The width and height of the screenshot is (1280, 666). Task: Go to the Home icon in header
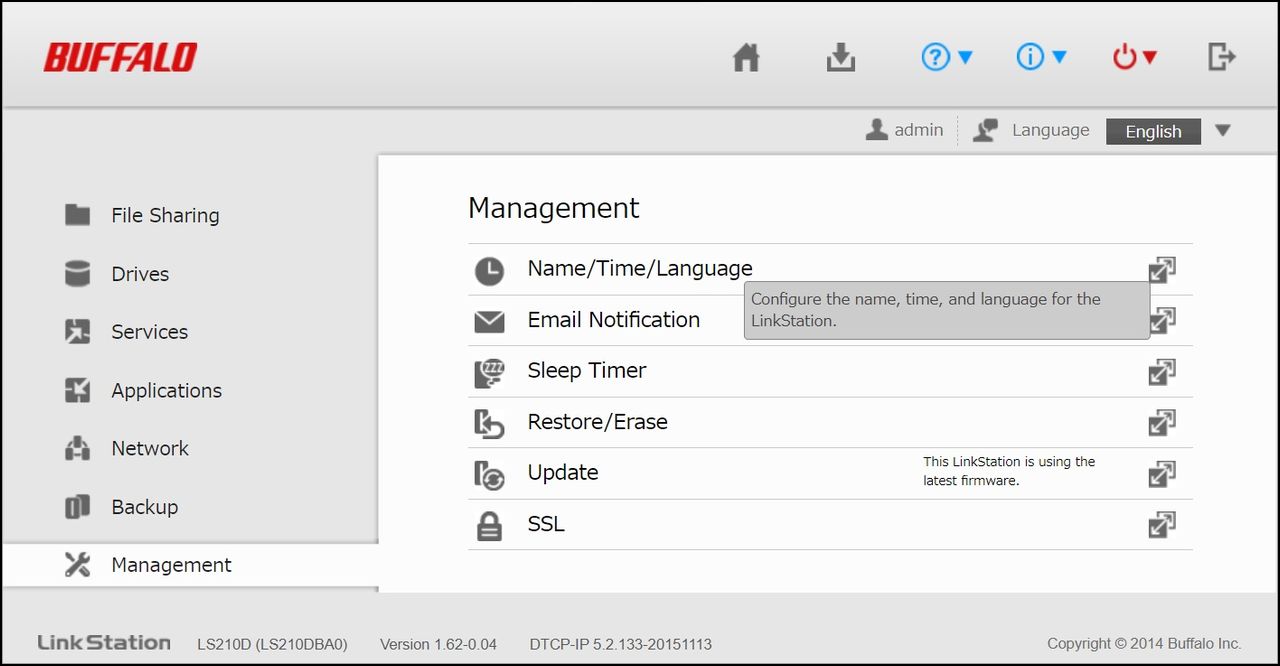click(746, 58)
